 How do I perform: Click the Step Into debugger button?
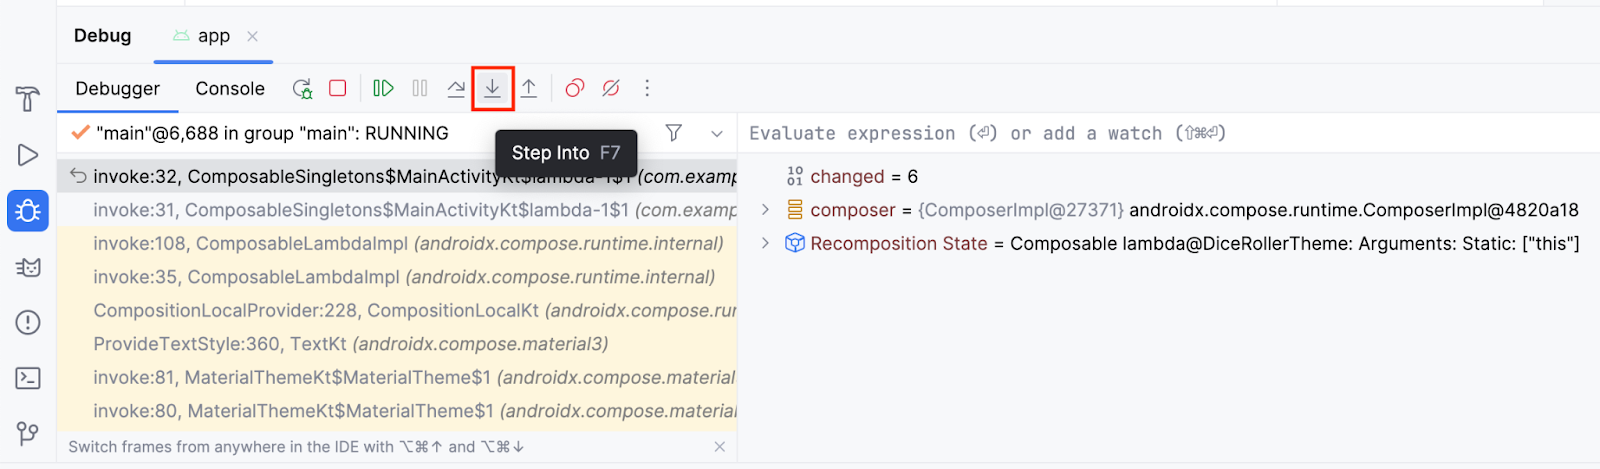point(492,88)
